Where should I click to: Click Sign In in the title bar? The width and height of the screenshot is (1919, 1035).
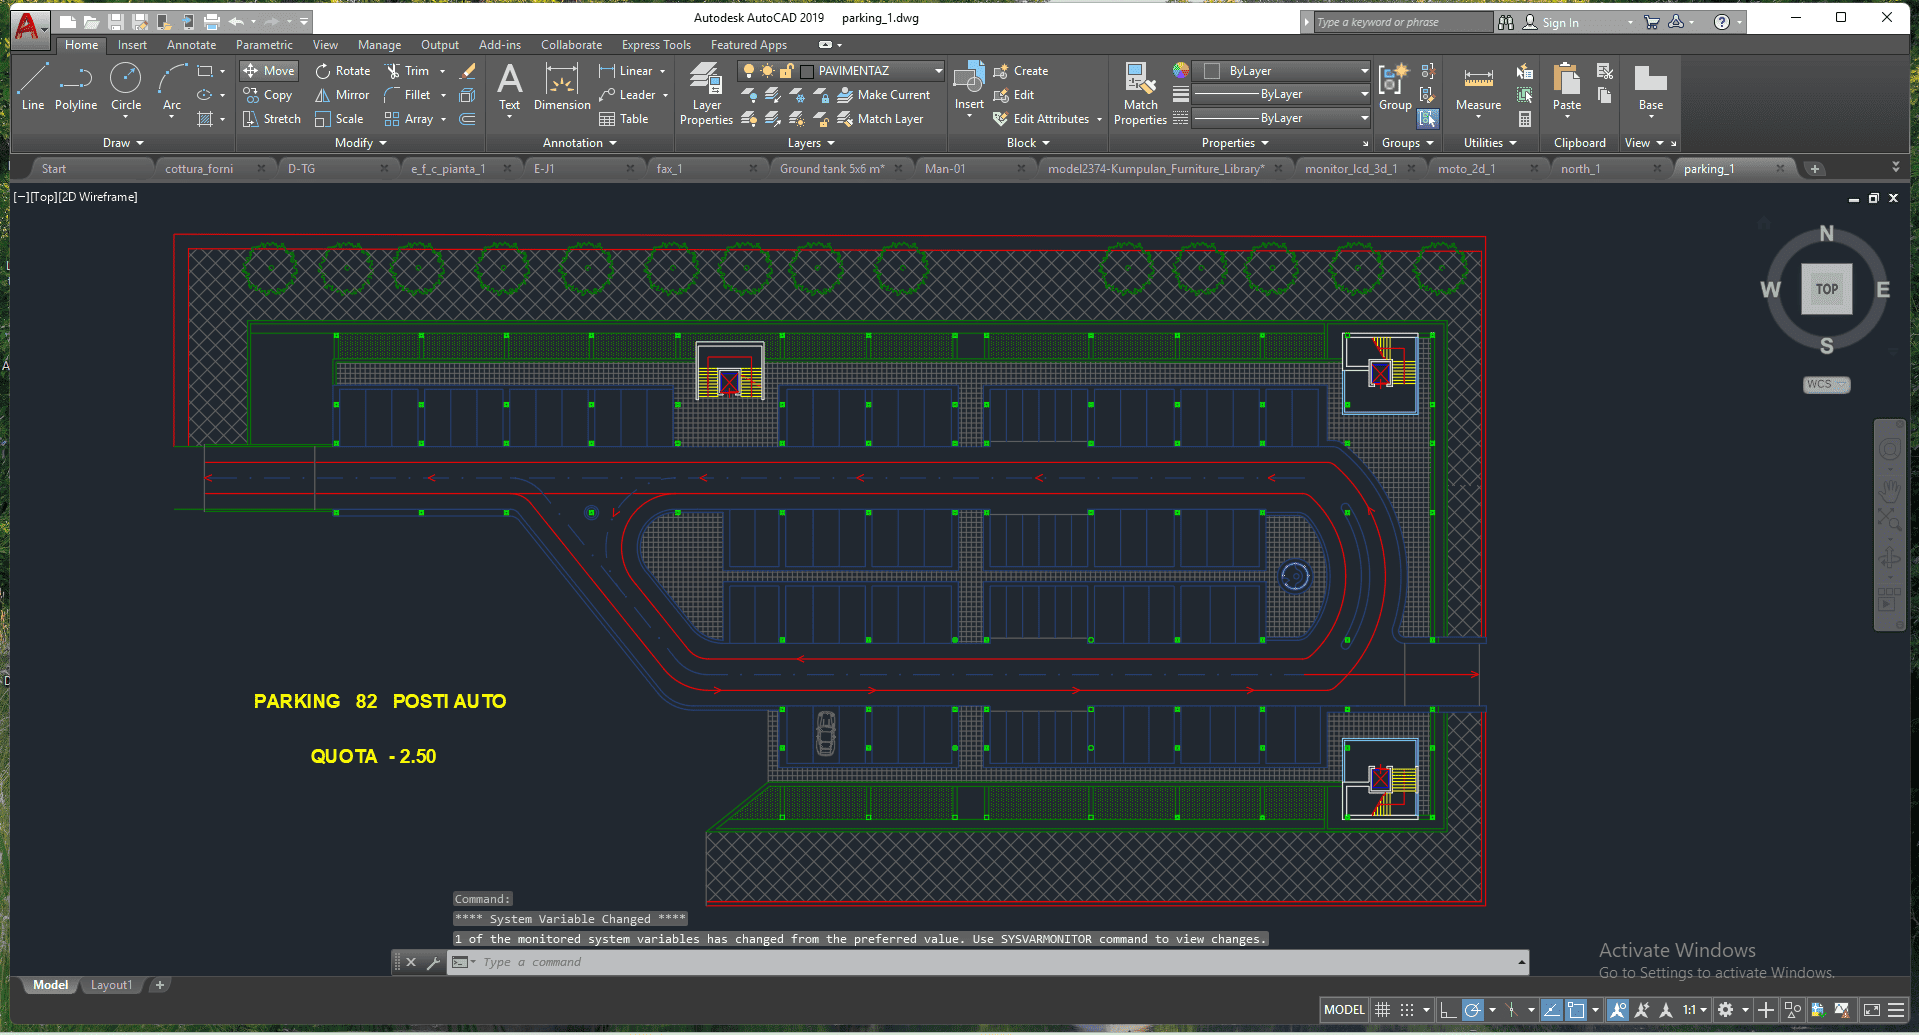point(1559,22)
